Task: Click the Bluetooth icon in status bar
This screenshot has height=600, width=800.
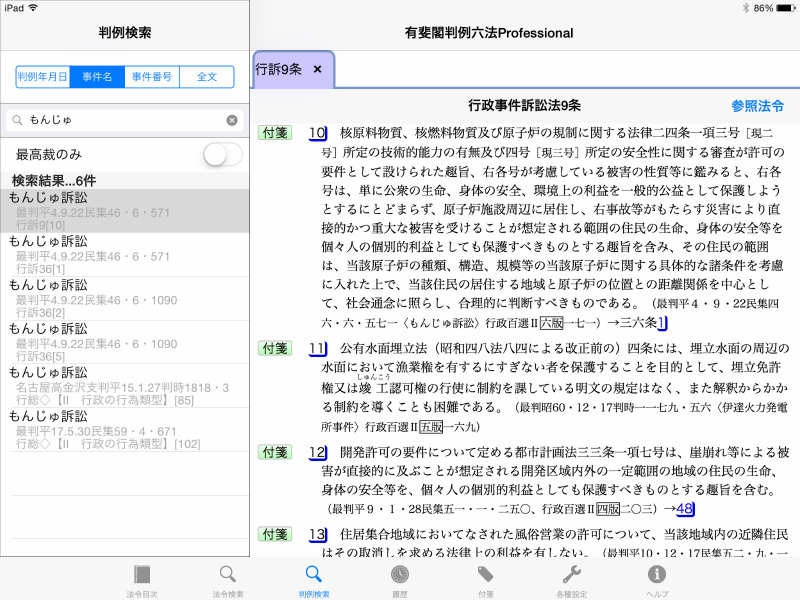Action: coord(745,8)
